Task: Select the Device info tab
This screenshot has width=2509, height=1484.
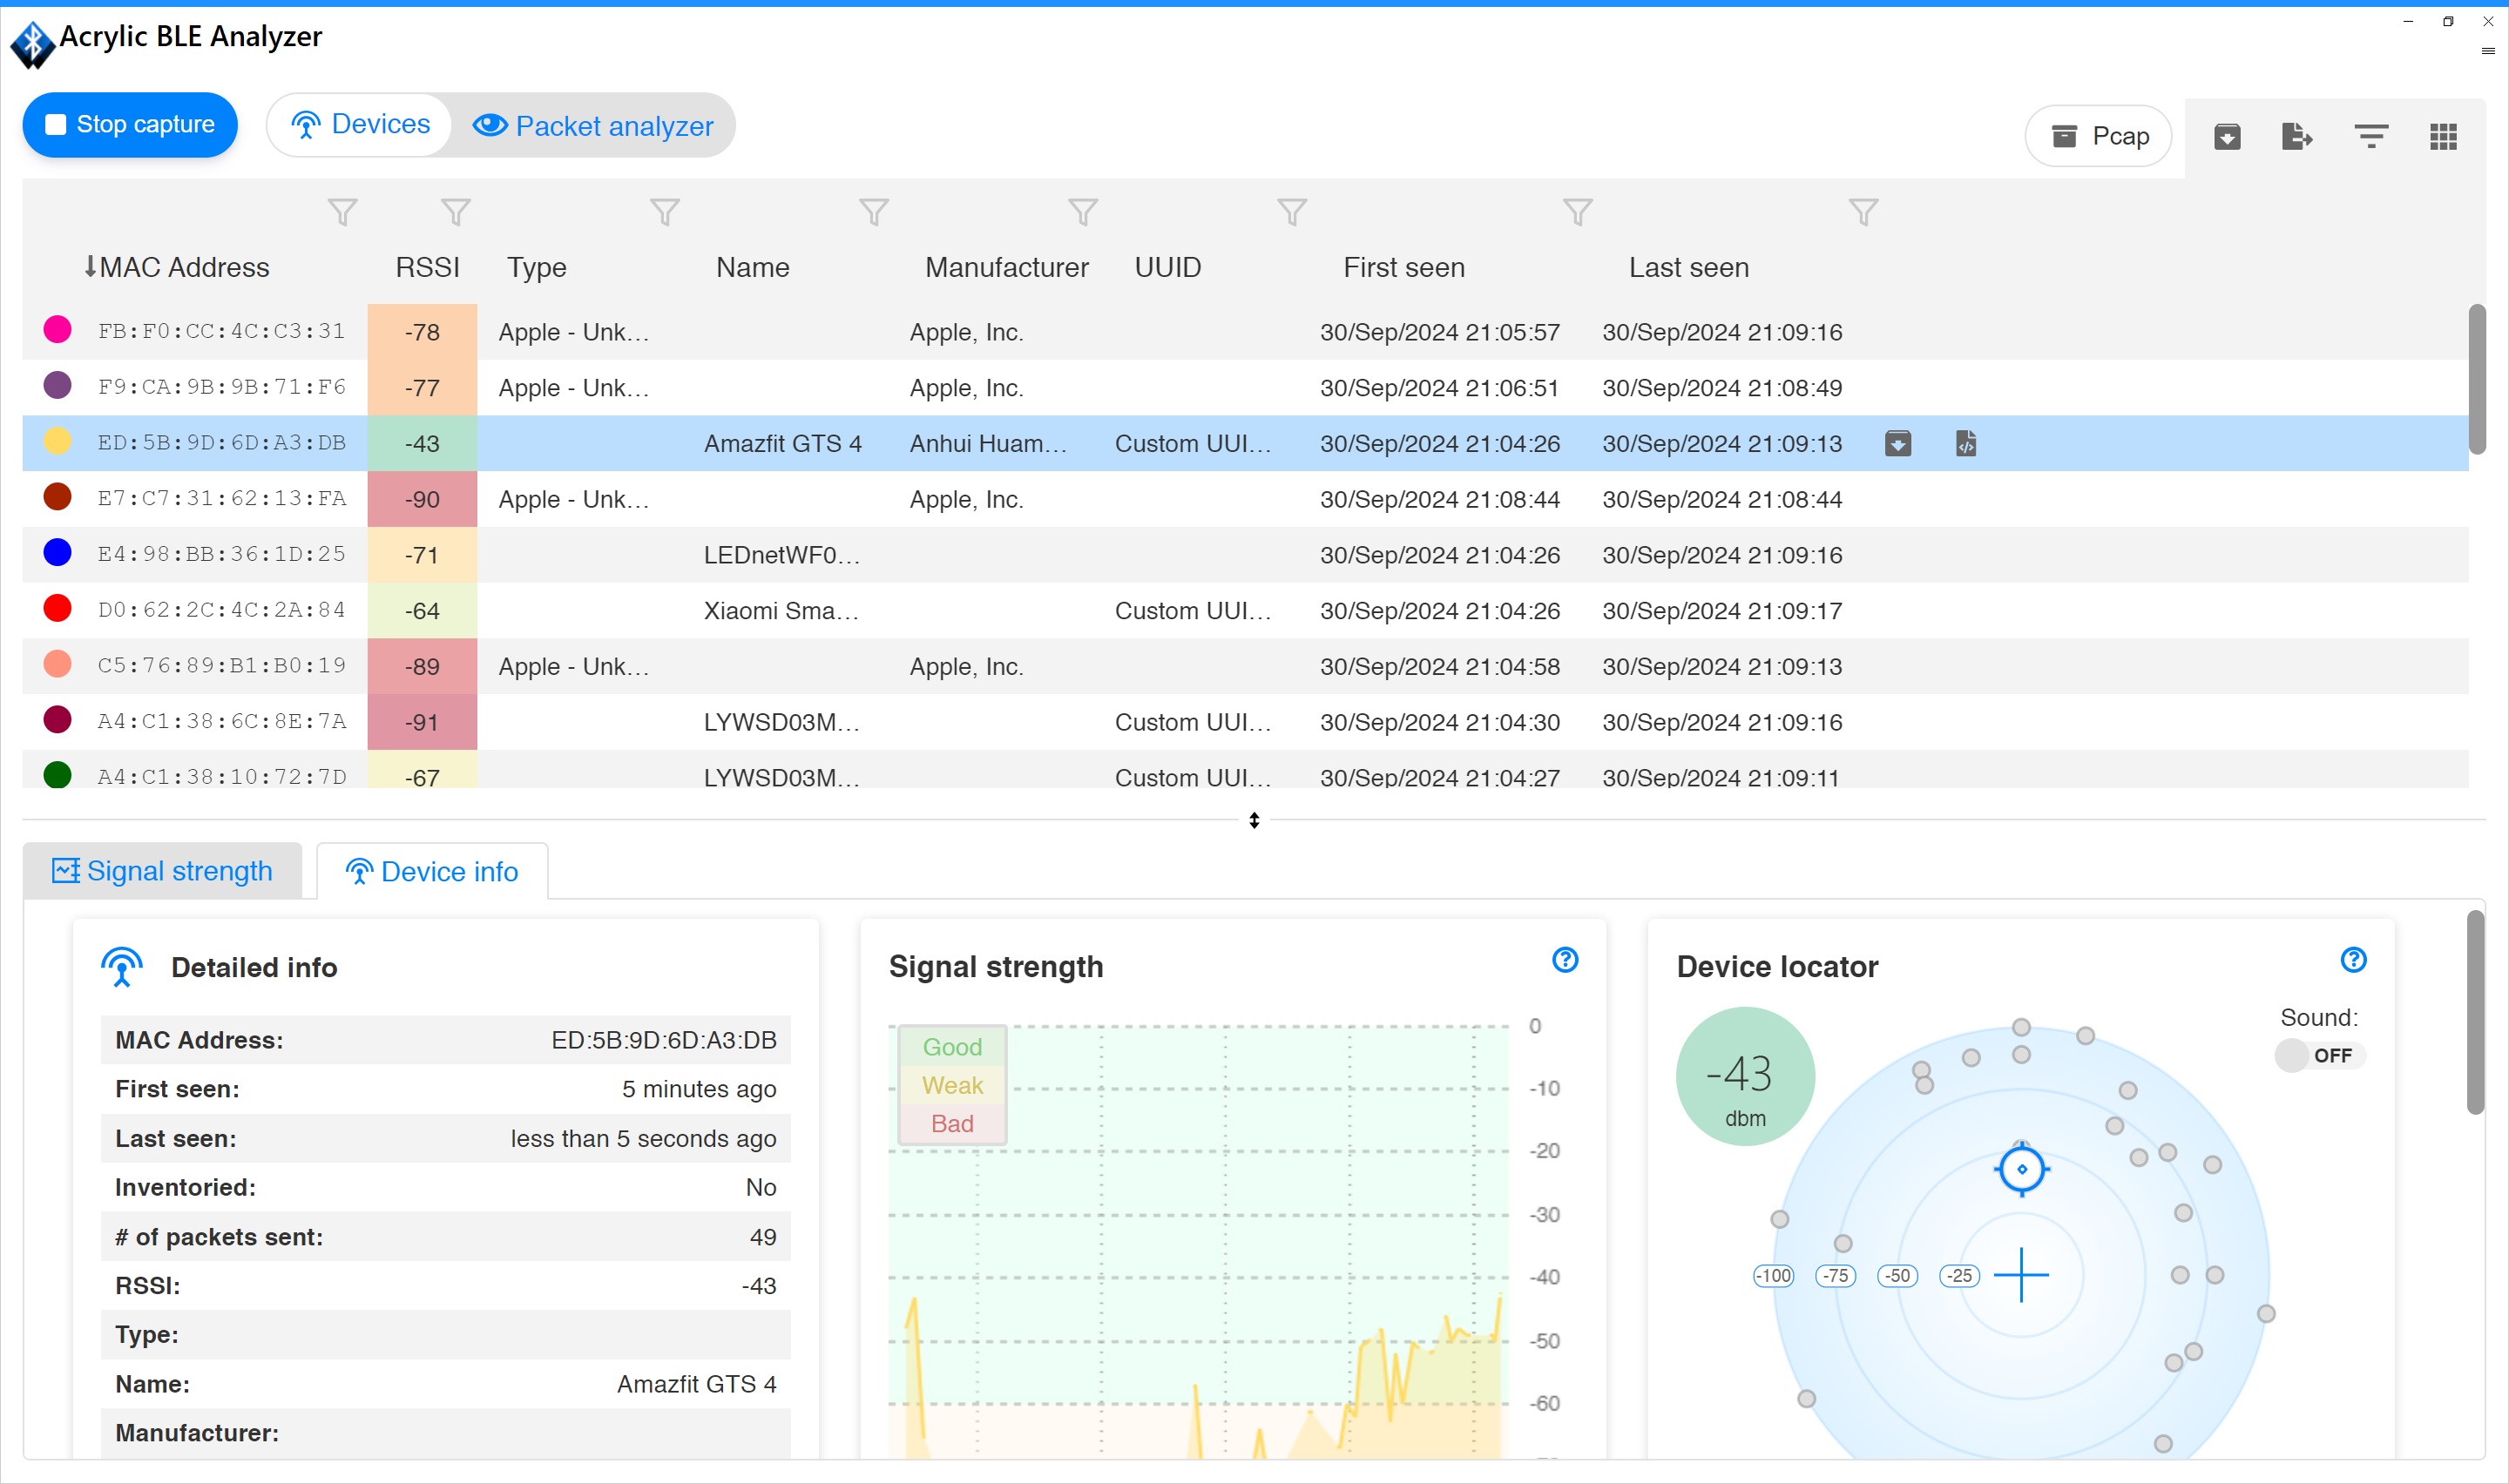Action: click(432, 871)
